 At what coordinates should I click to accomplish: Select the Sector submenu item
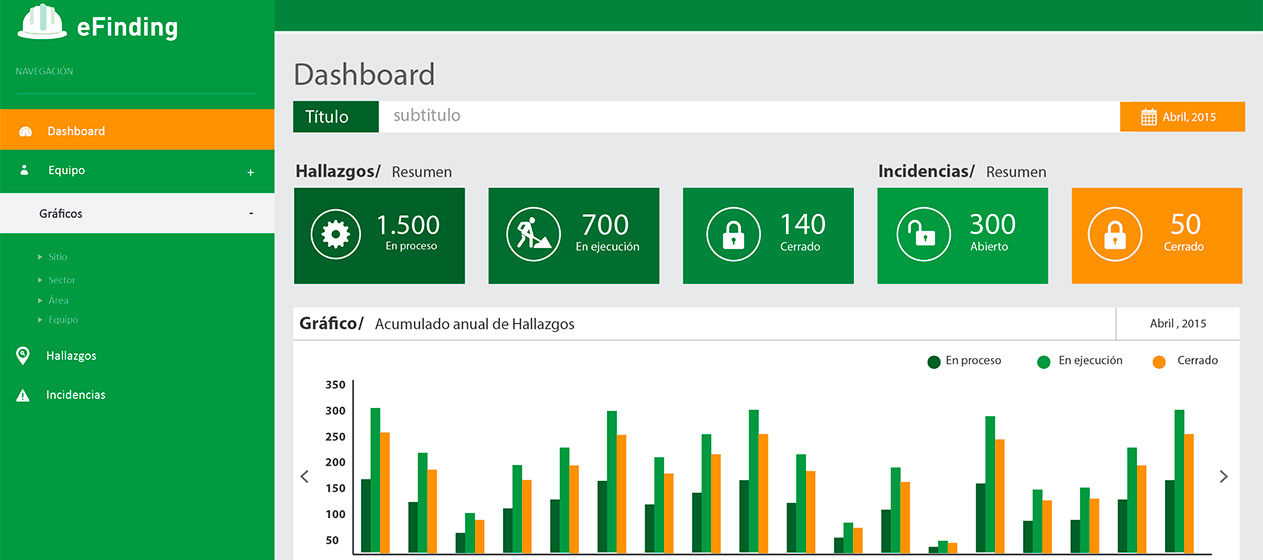point(61,280)
